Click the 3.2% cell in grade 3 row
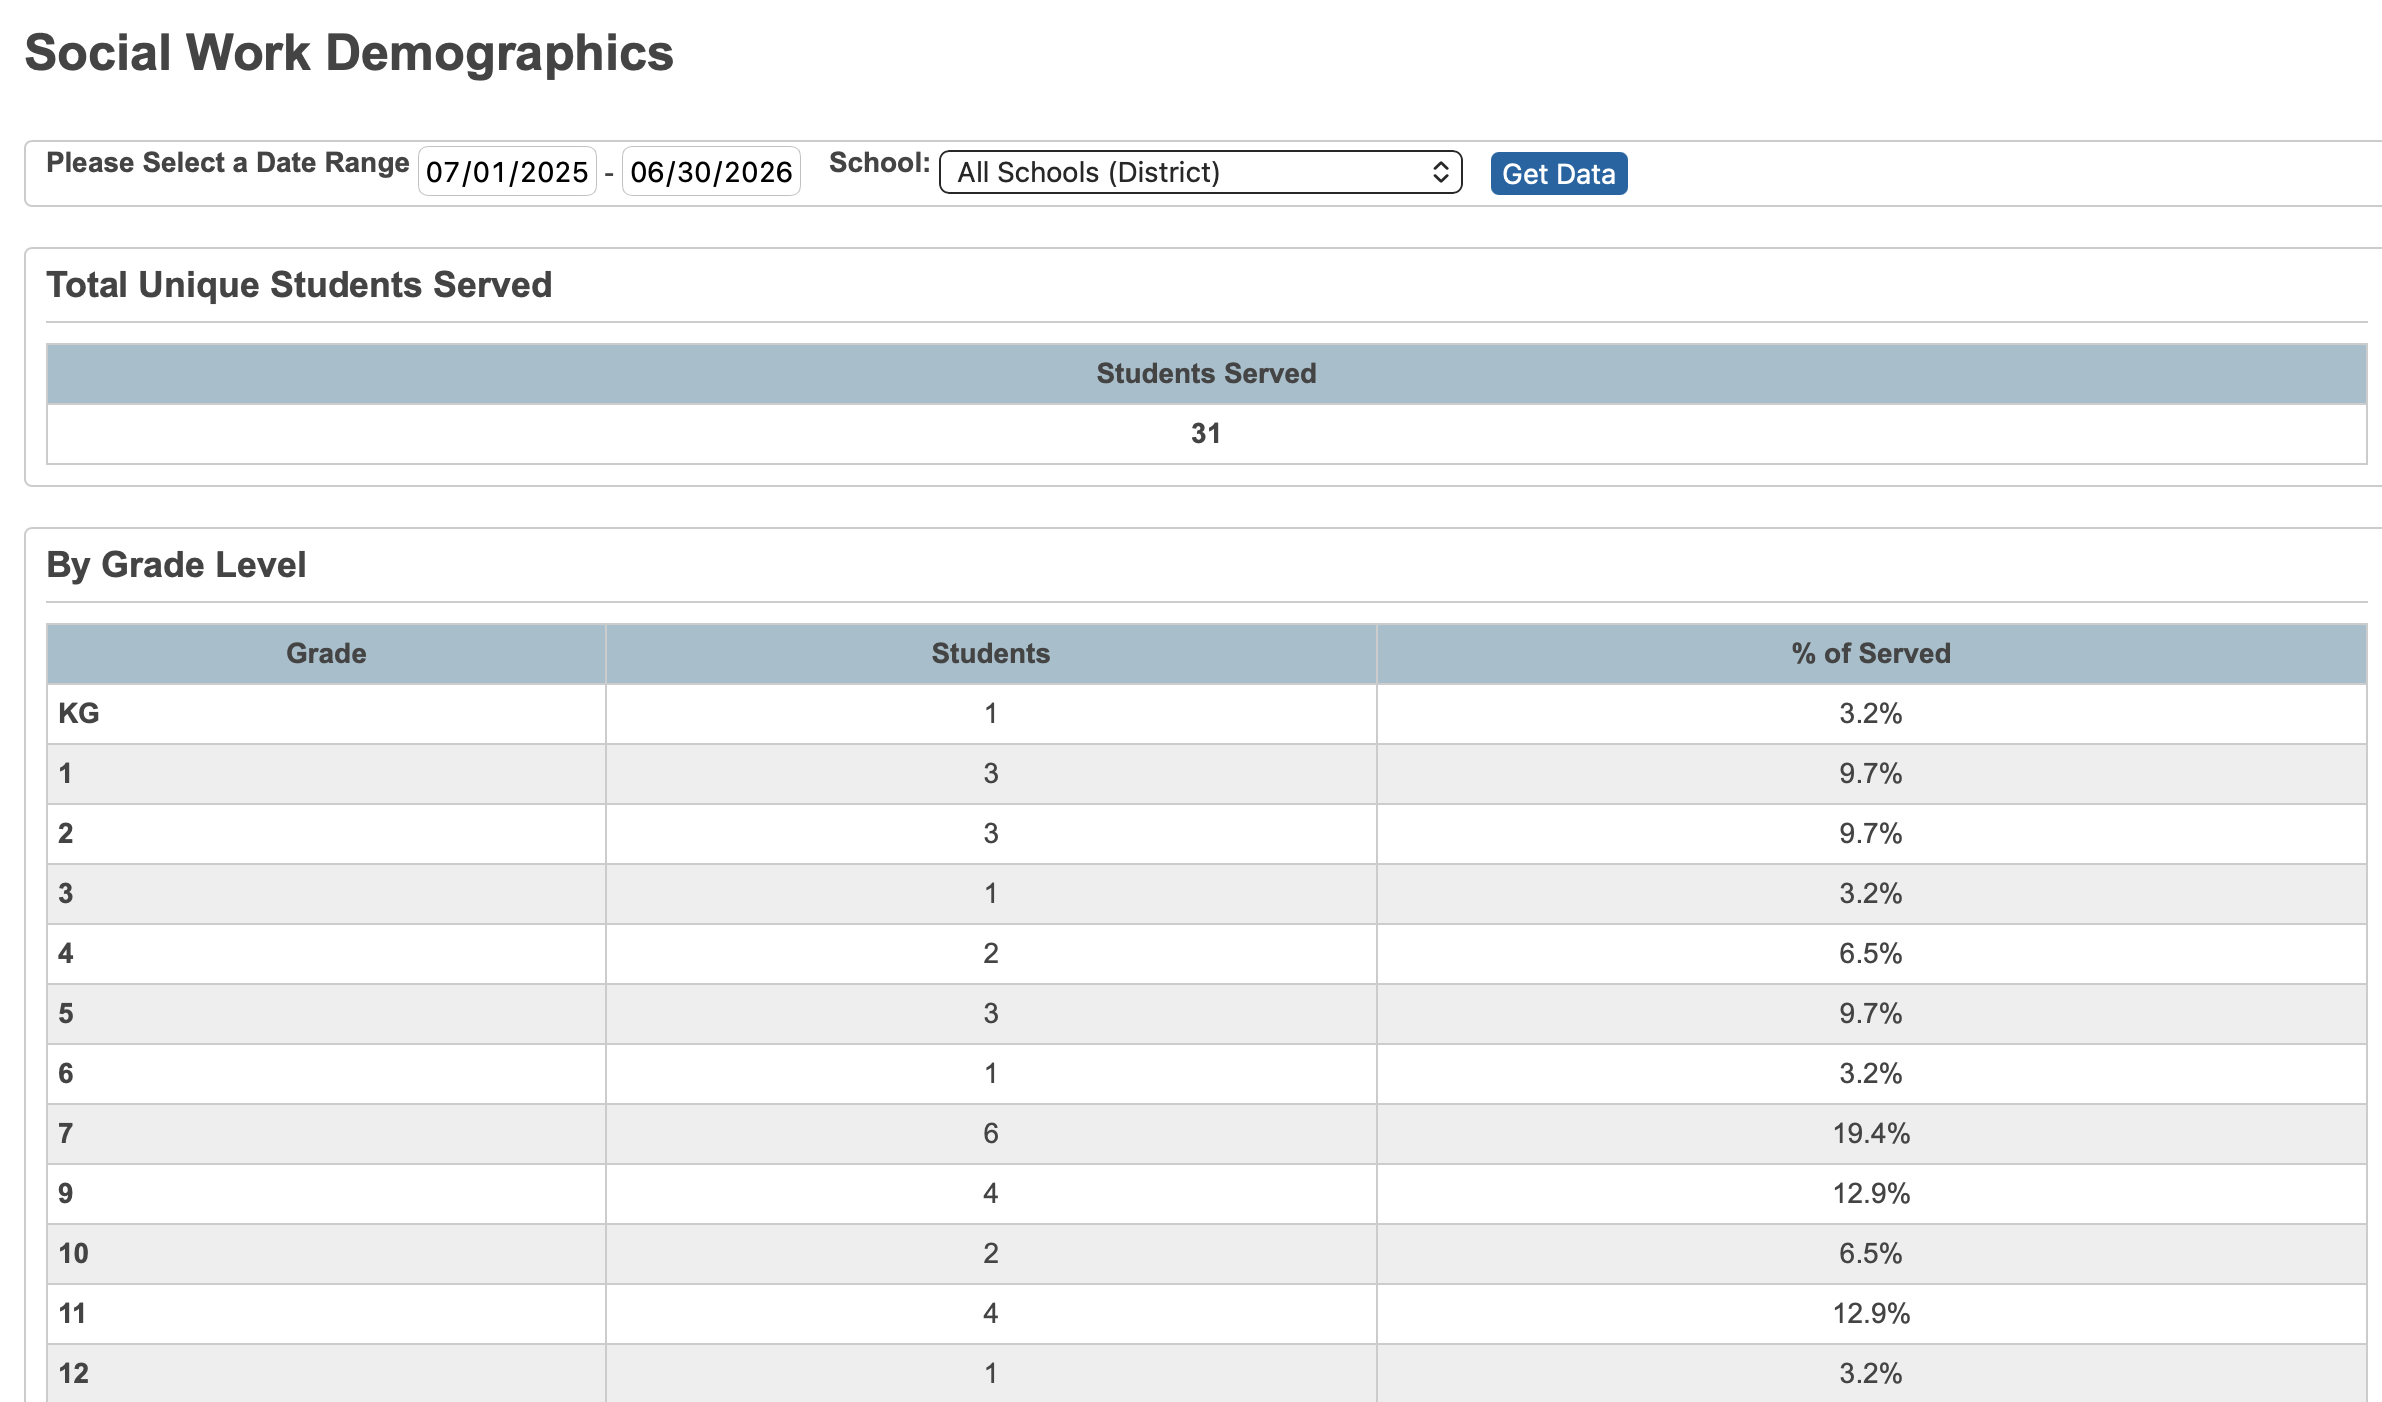 click(1871, 893)
